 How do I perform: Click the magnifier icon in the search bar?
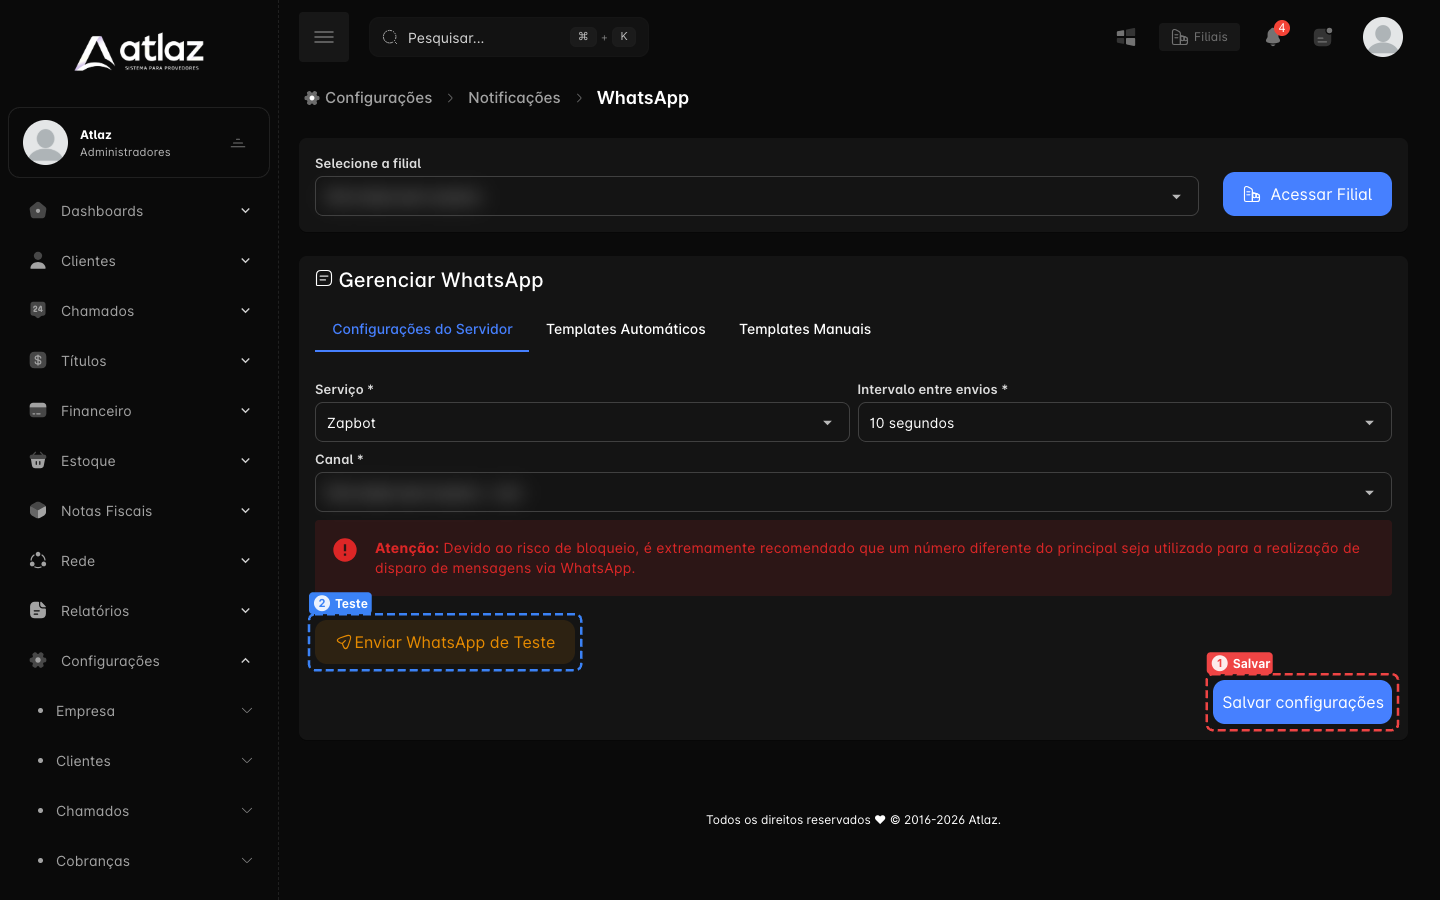click(390, 37)
